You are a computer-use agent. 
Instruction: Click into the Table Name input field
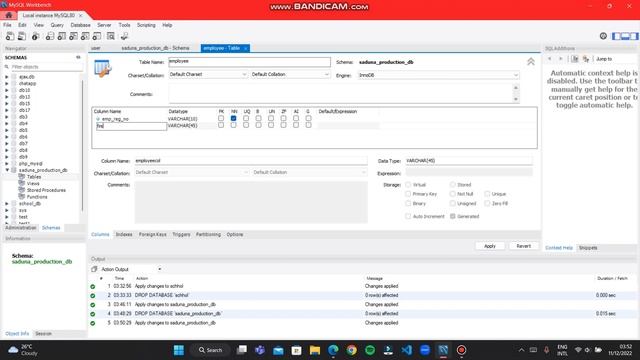[249, 62]
